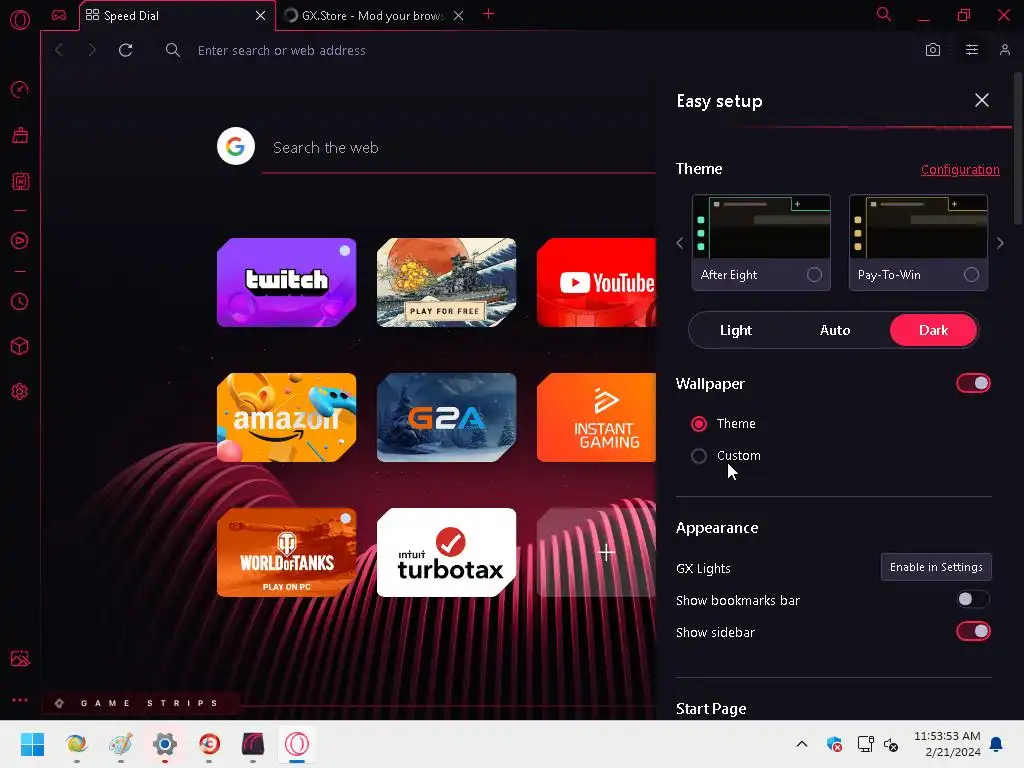
Task: Click the search tabs magnifier icon
Action: (884, 14)
